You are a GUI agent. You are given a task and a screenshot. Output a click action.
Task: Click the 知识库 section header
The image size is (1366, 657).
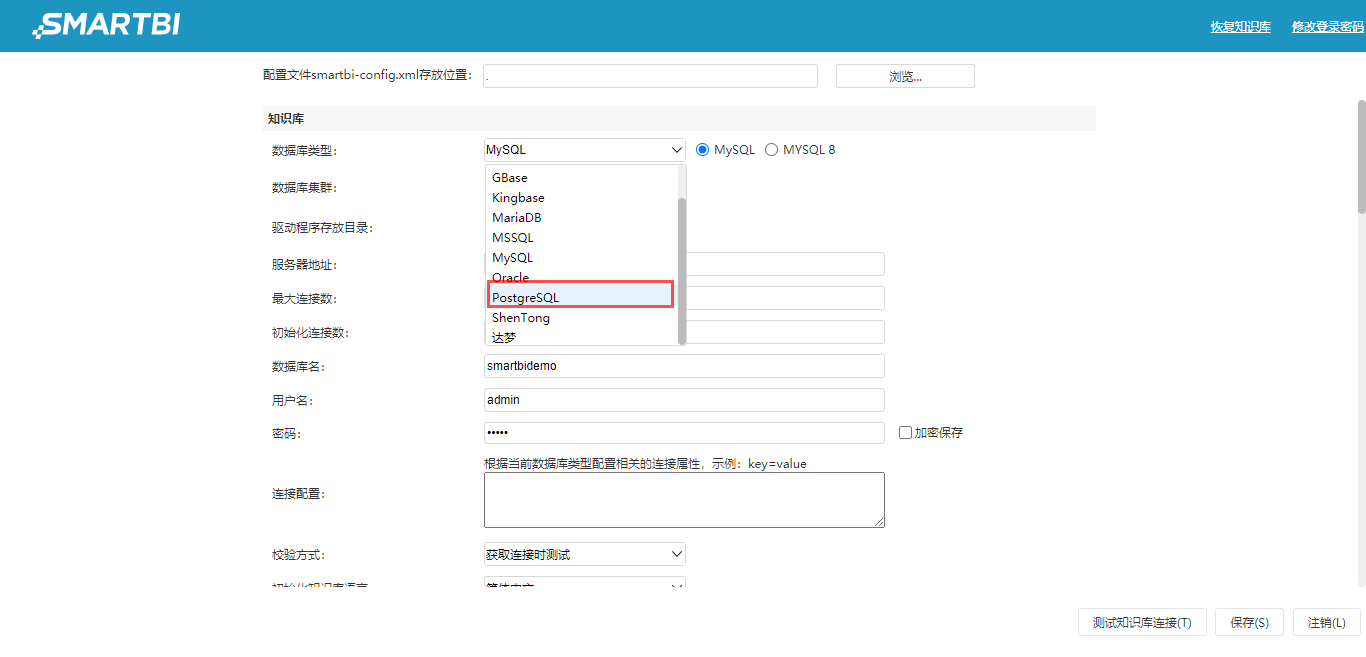click(679, 118)
